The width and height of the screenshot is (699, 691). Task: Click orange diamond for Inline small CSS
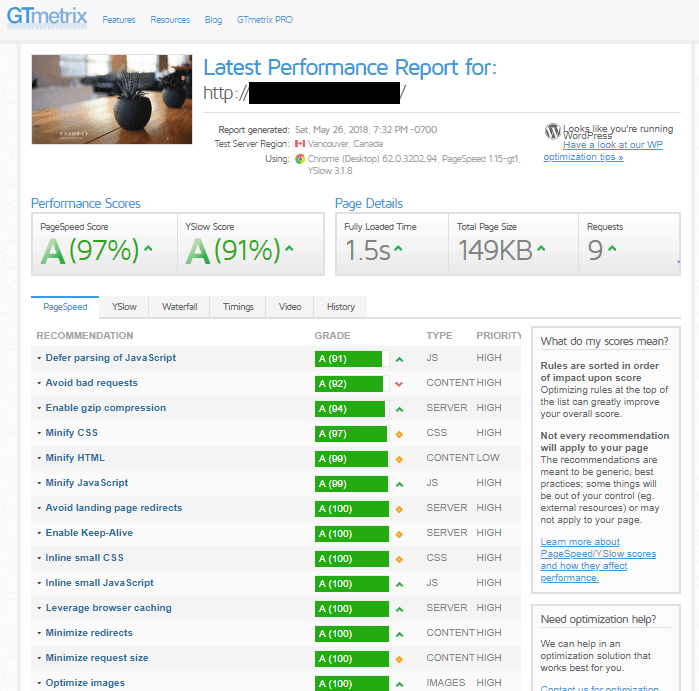click(x=399, y=559)
